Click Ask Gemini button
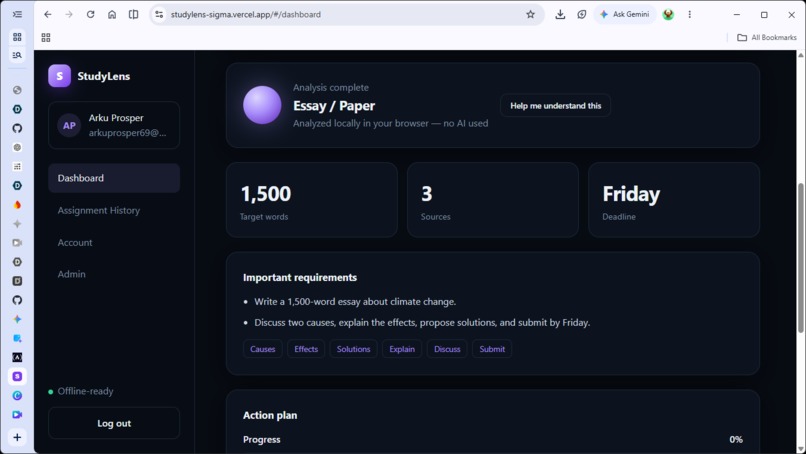Image resolution: width=806 pixels, height=454 pixels. (x=625, y=14)
